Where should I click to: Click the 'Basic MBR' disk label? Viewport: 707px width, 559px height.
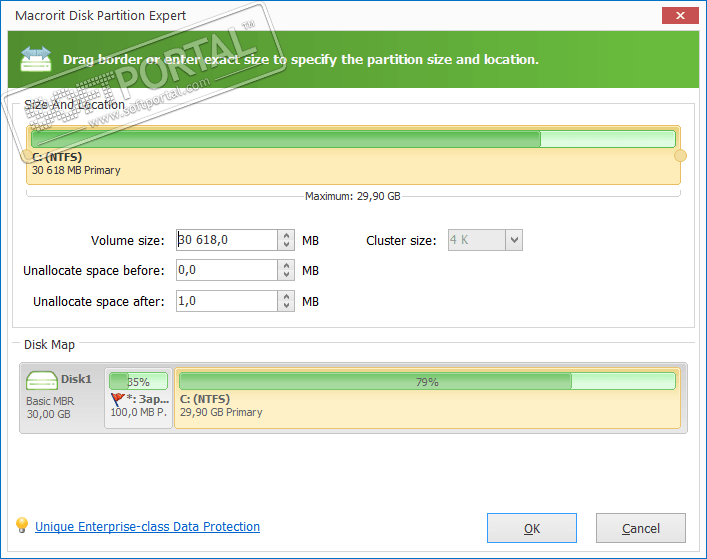(x=50, y=401)
